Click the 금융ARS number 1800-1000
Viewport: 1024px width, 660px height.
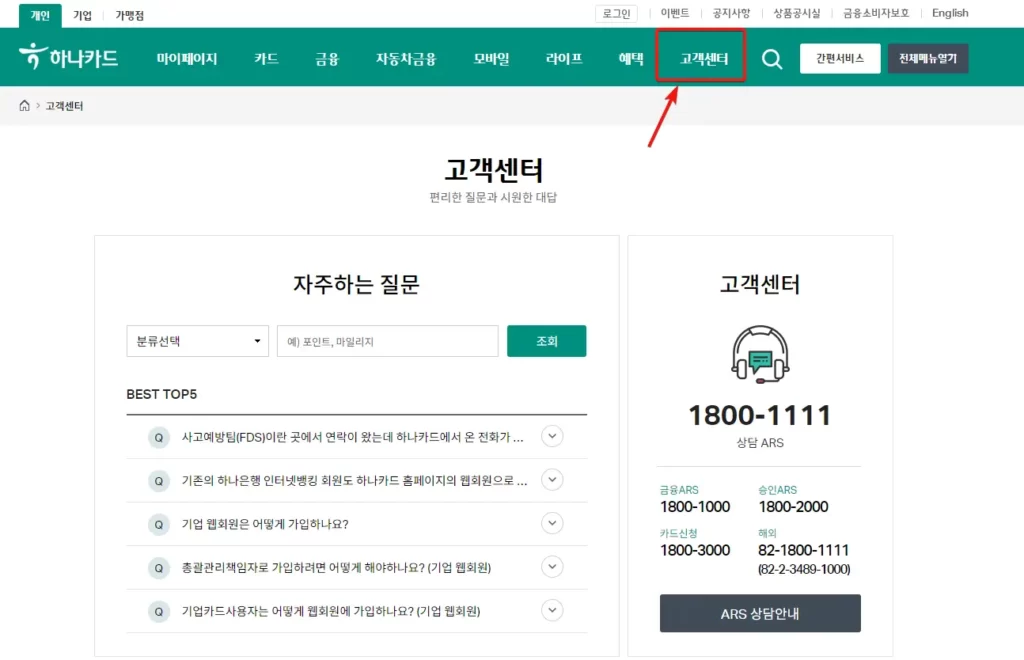tap(695, 507)
